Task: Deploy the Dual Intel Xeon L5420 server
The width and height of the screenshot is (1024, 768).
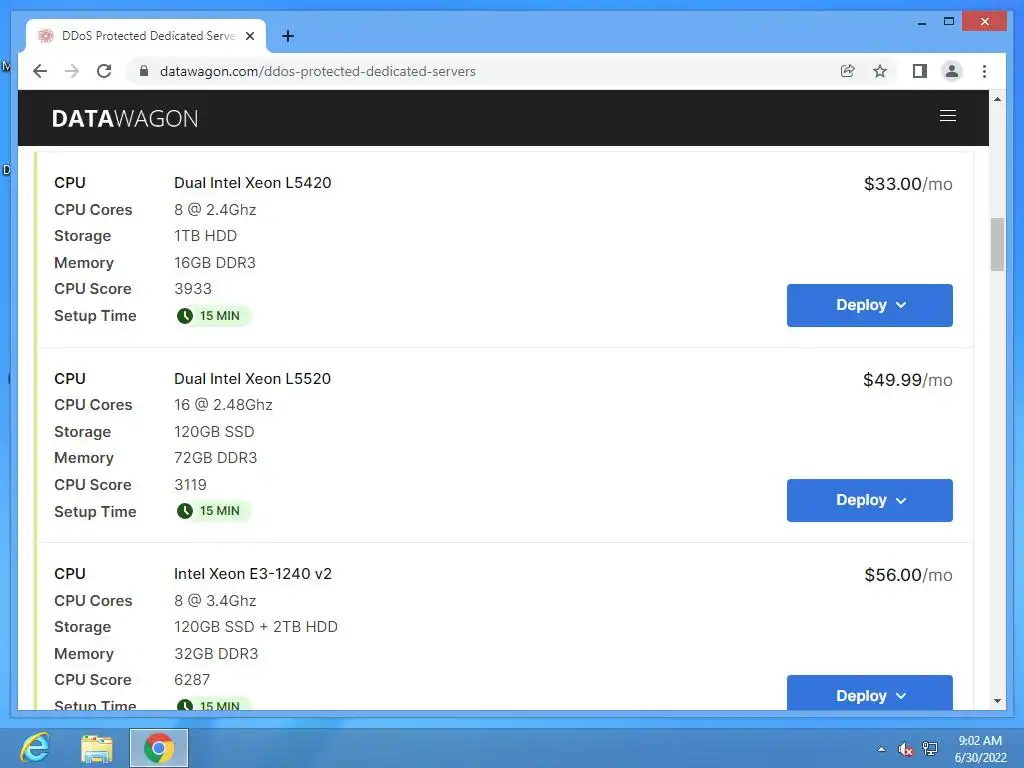Action: coord(869,305)
